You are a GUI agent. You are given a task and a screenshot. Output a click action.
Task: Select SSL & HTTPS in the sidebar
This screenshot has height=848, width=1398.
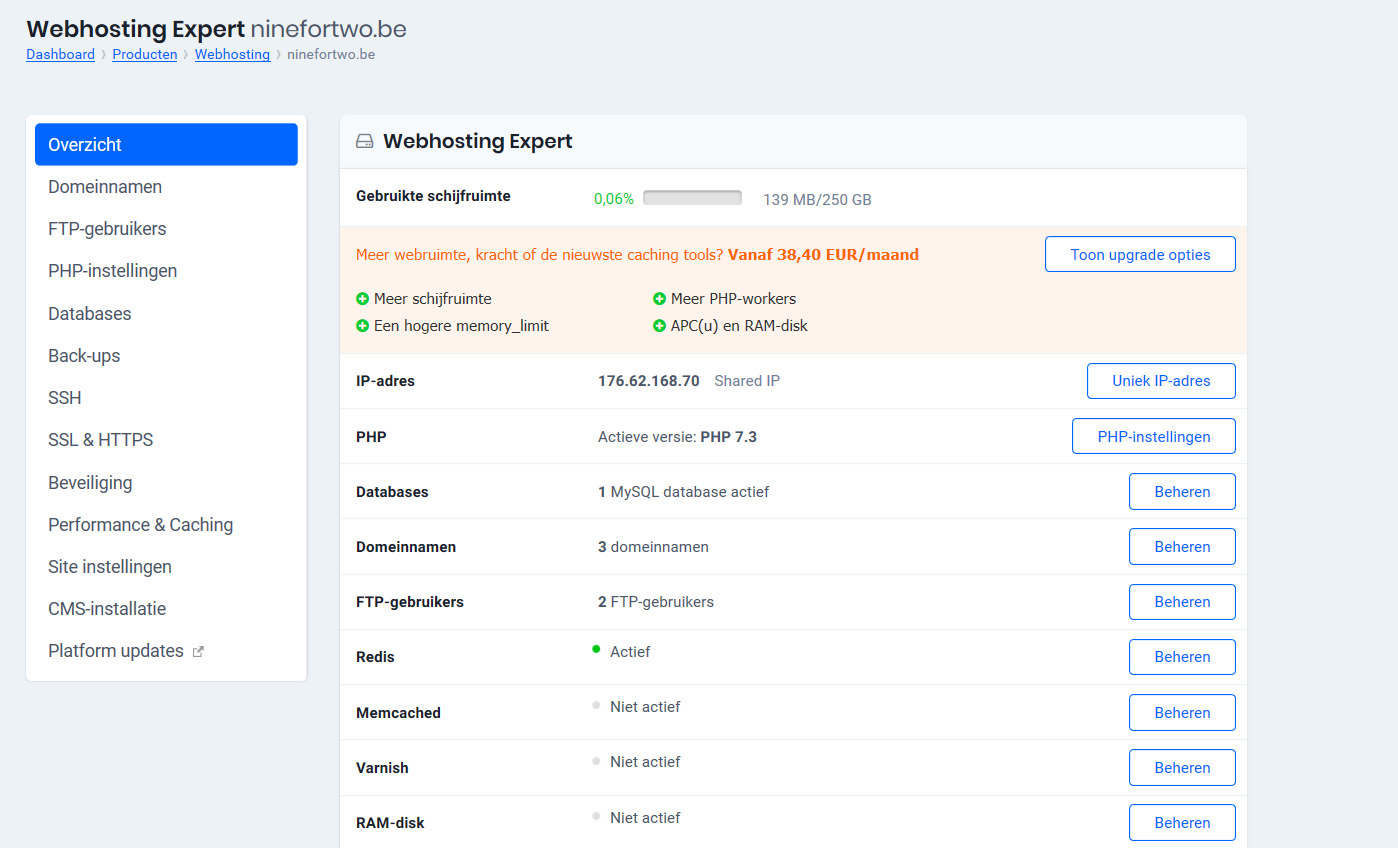point(101,440)
